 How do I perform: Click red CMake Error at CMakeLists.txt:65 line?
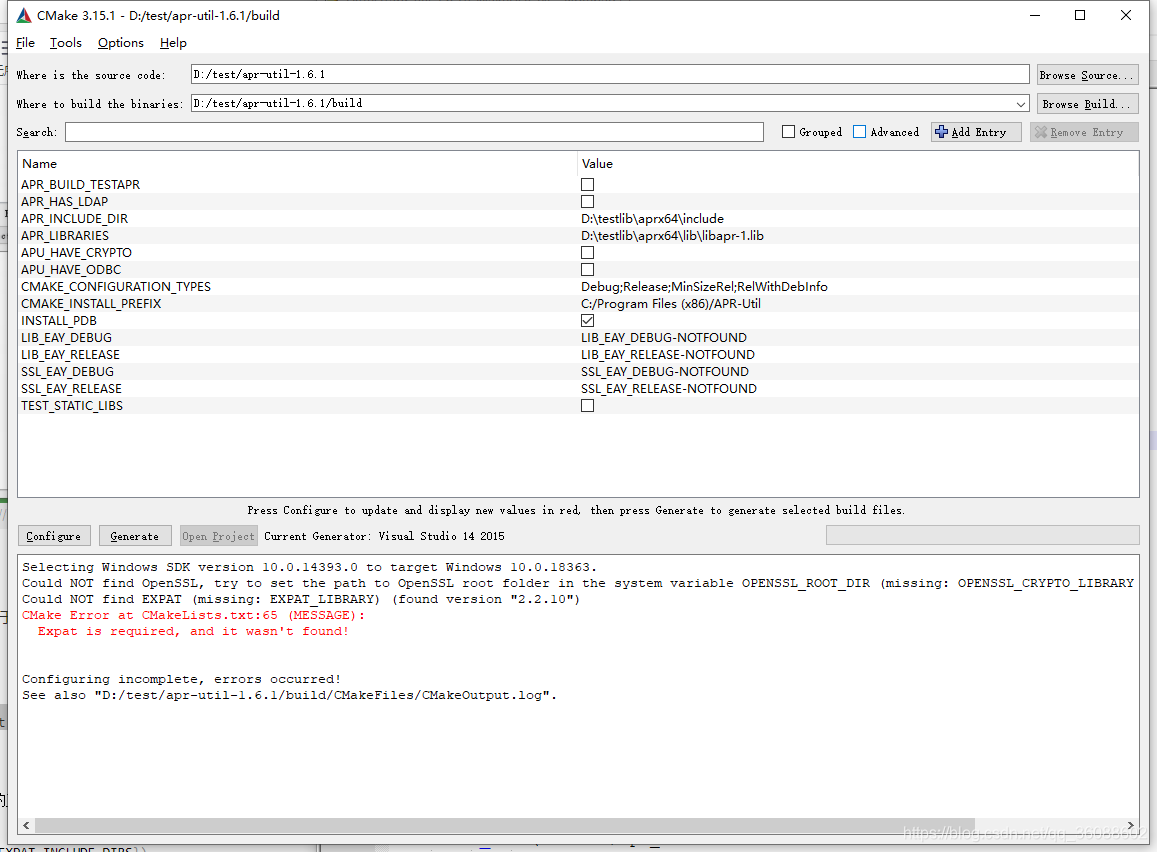193,615
